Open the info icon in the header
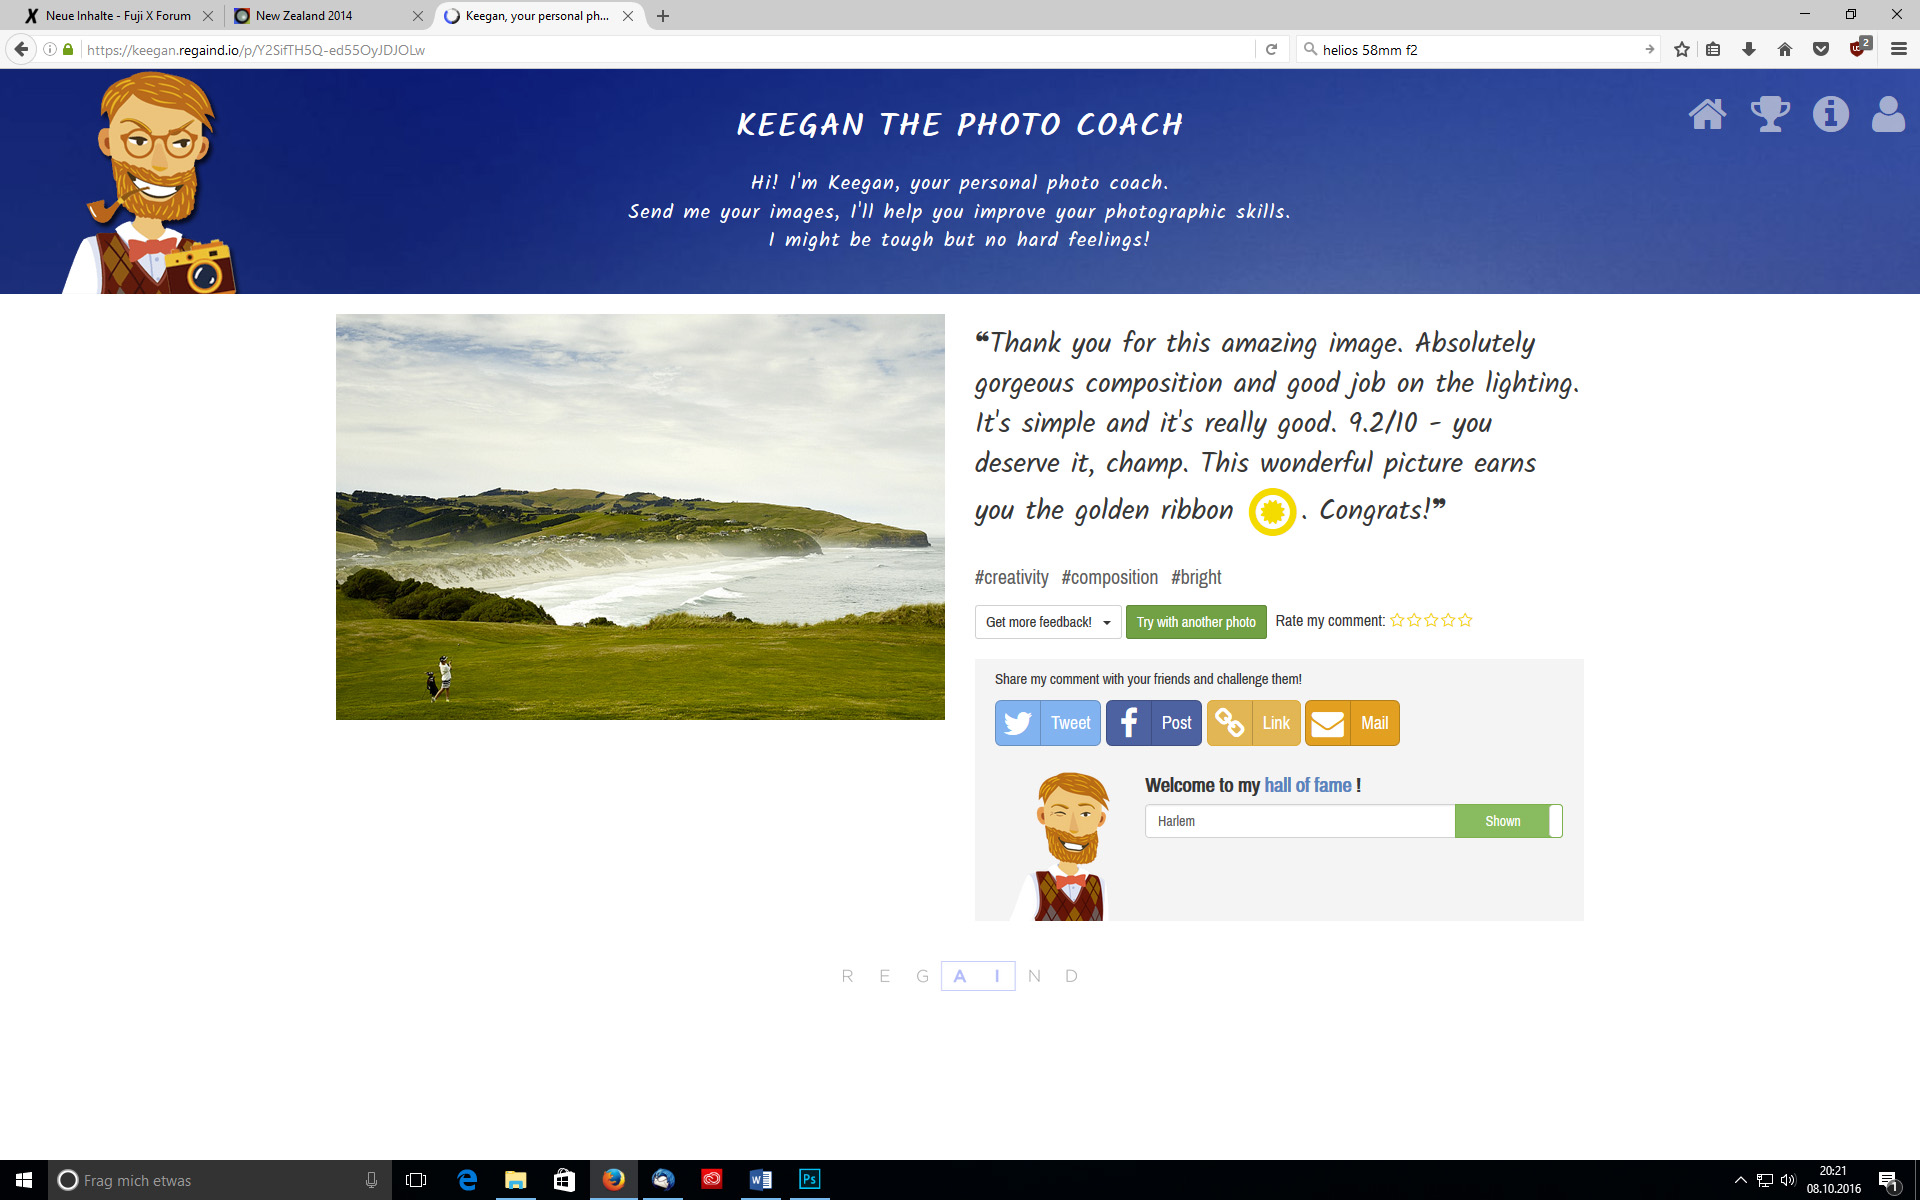 point(1831,114)
